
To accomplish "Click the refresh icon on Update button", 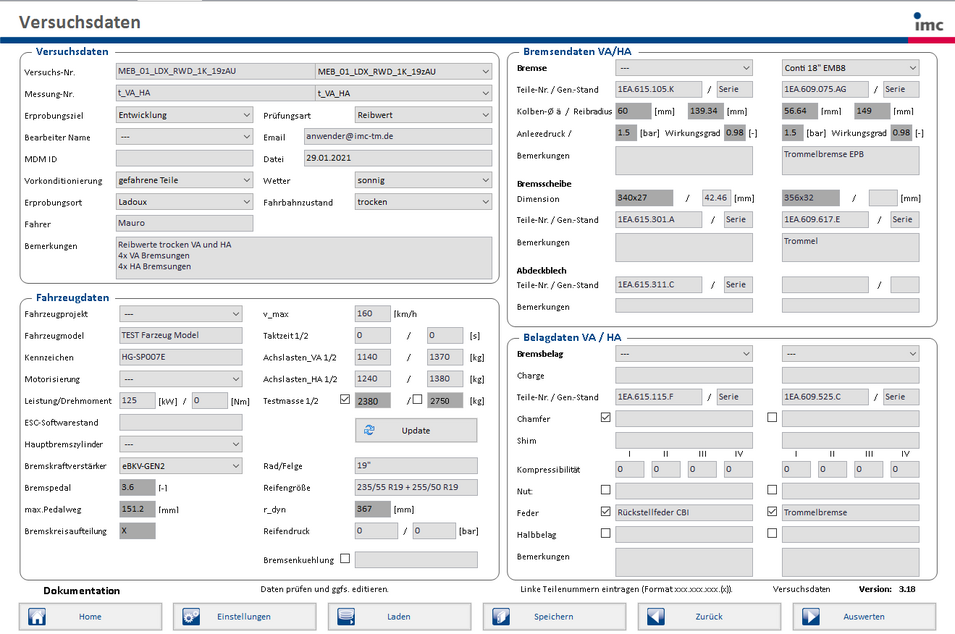I will point(370,430).
